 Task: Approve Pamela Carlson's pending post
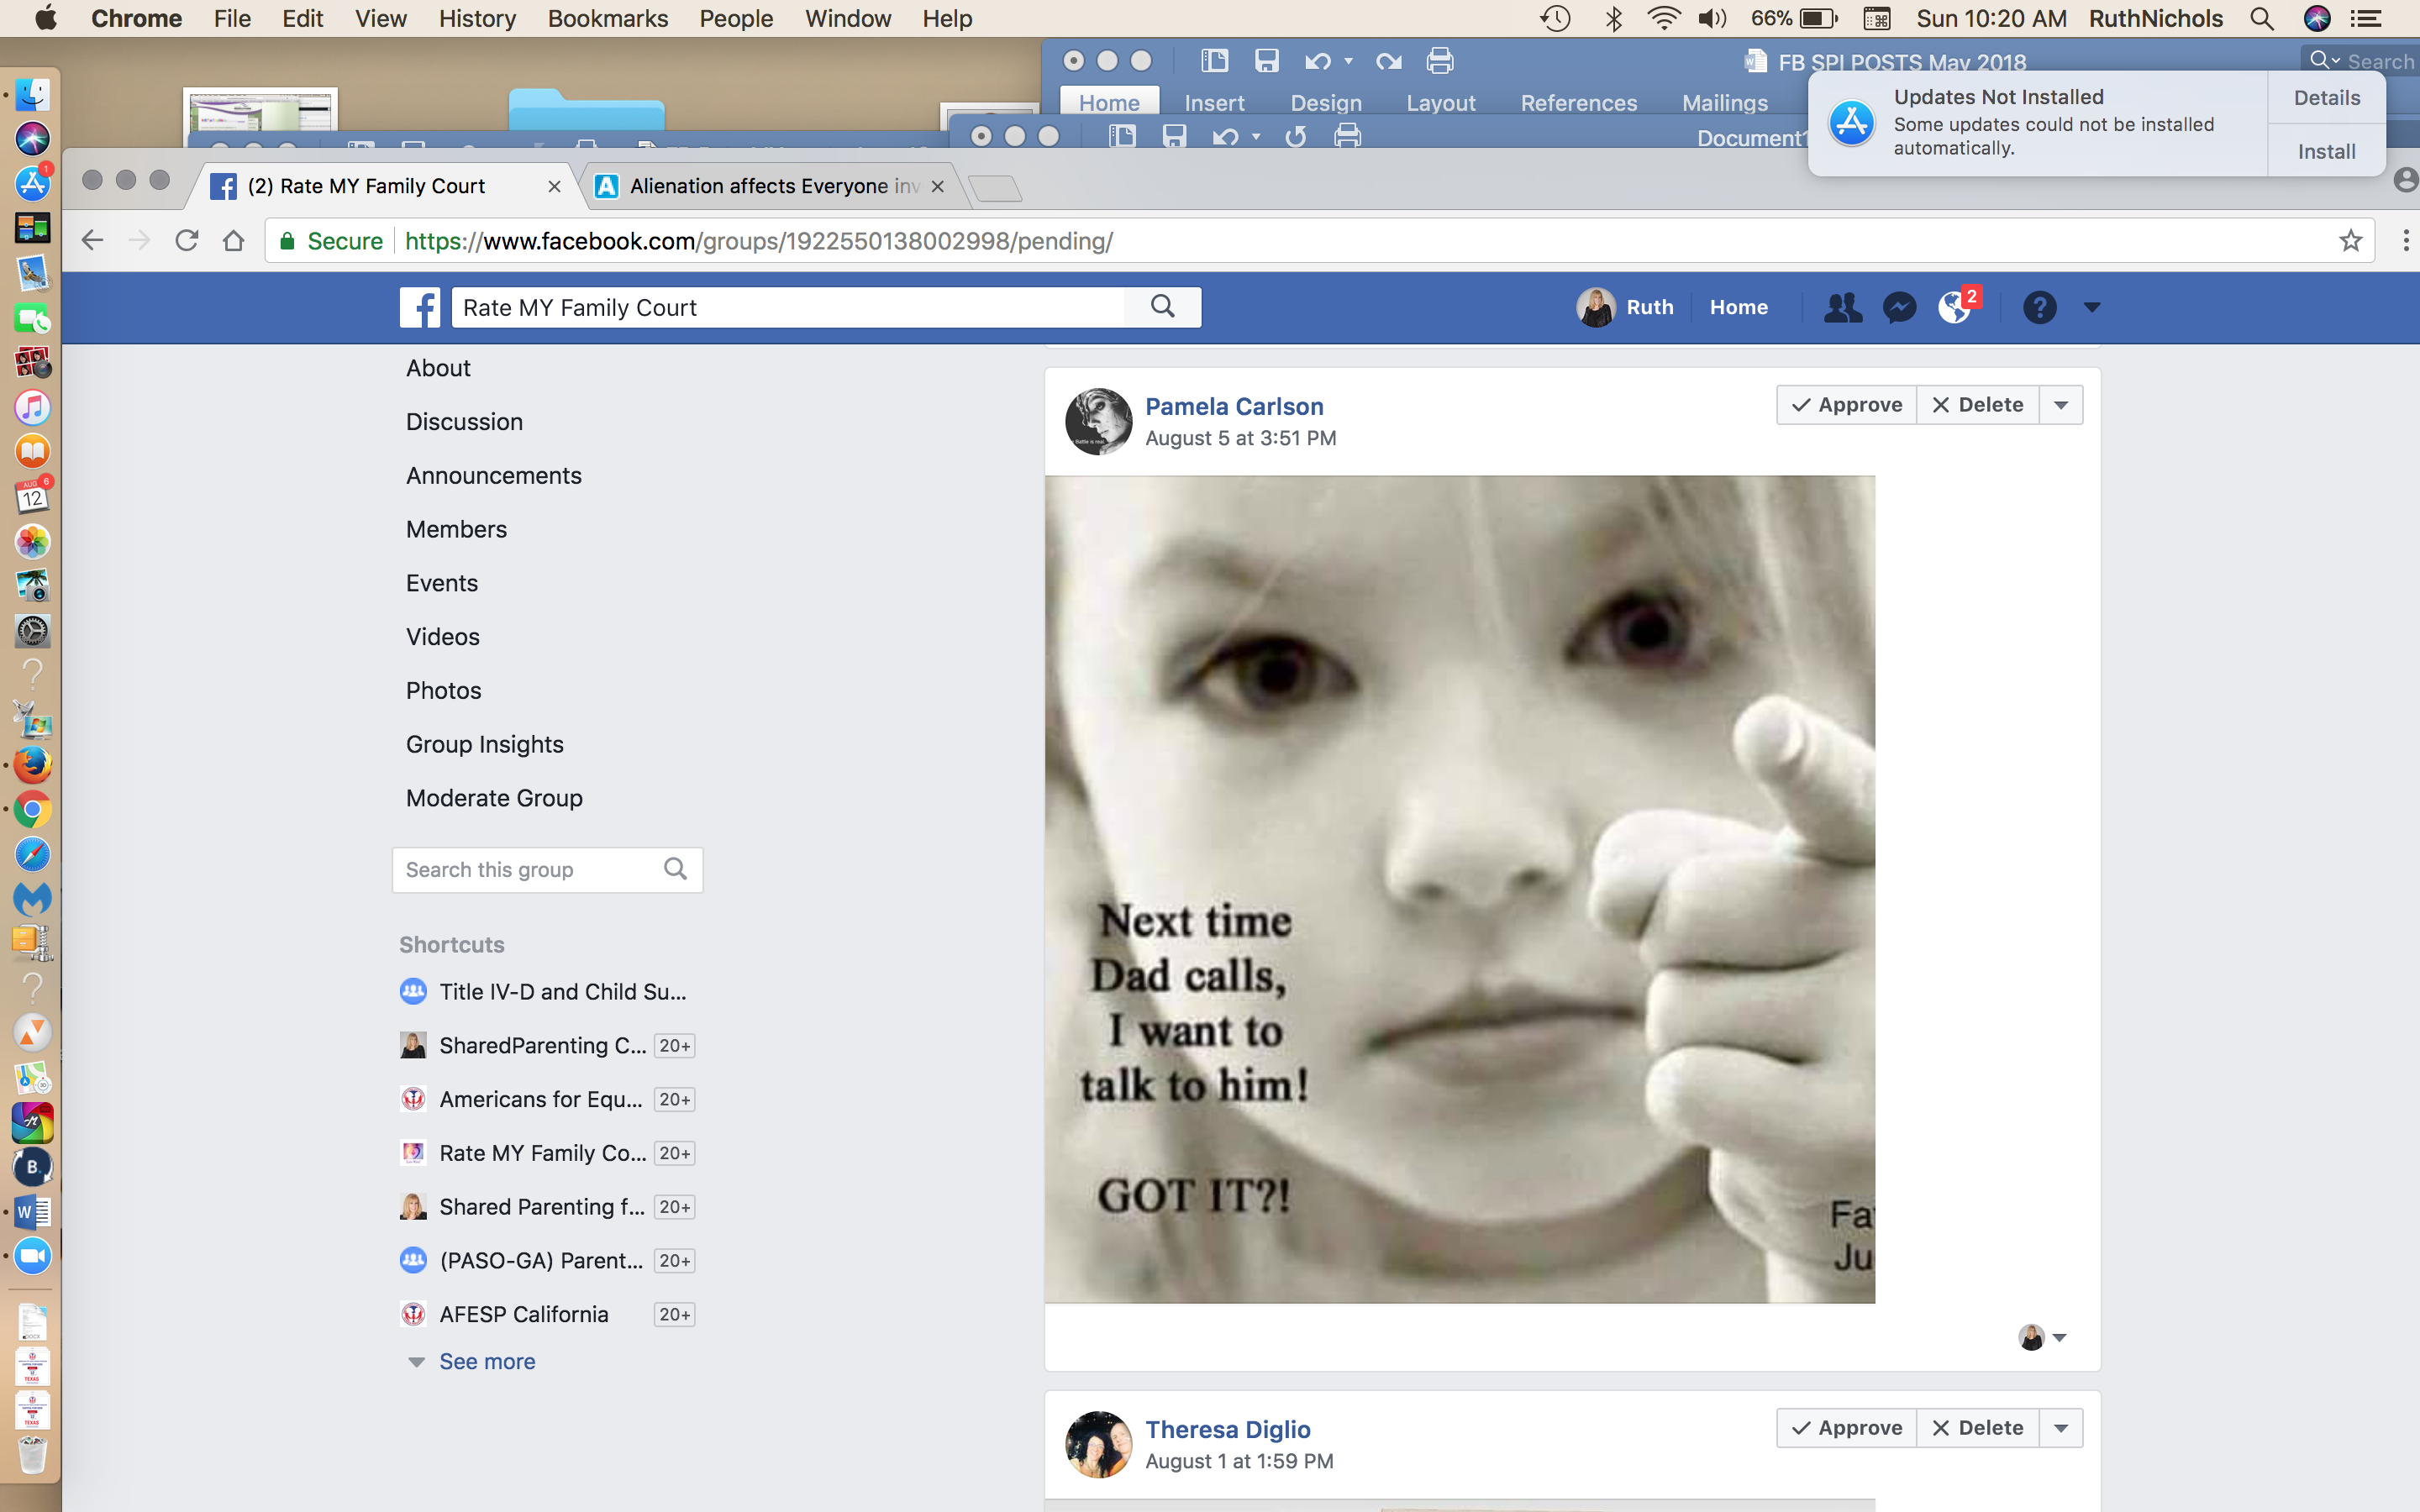tap(1846, 405)
